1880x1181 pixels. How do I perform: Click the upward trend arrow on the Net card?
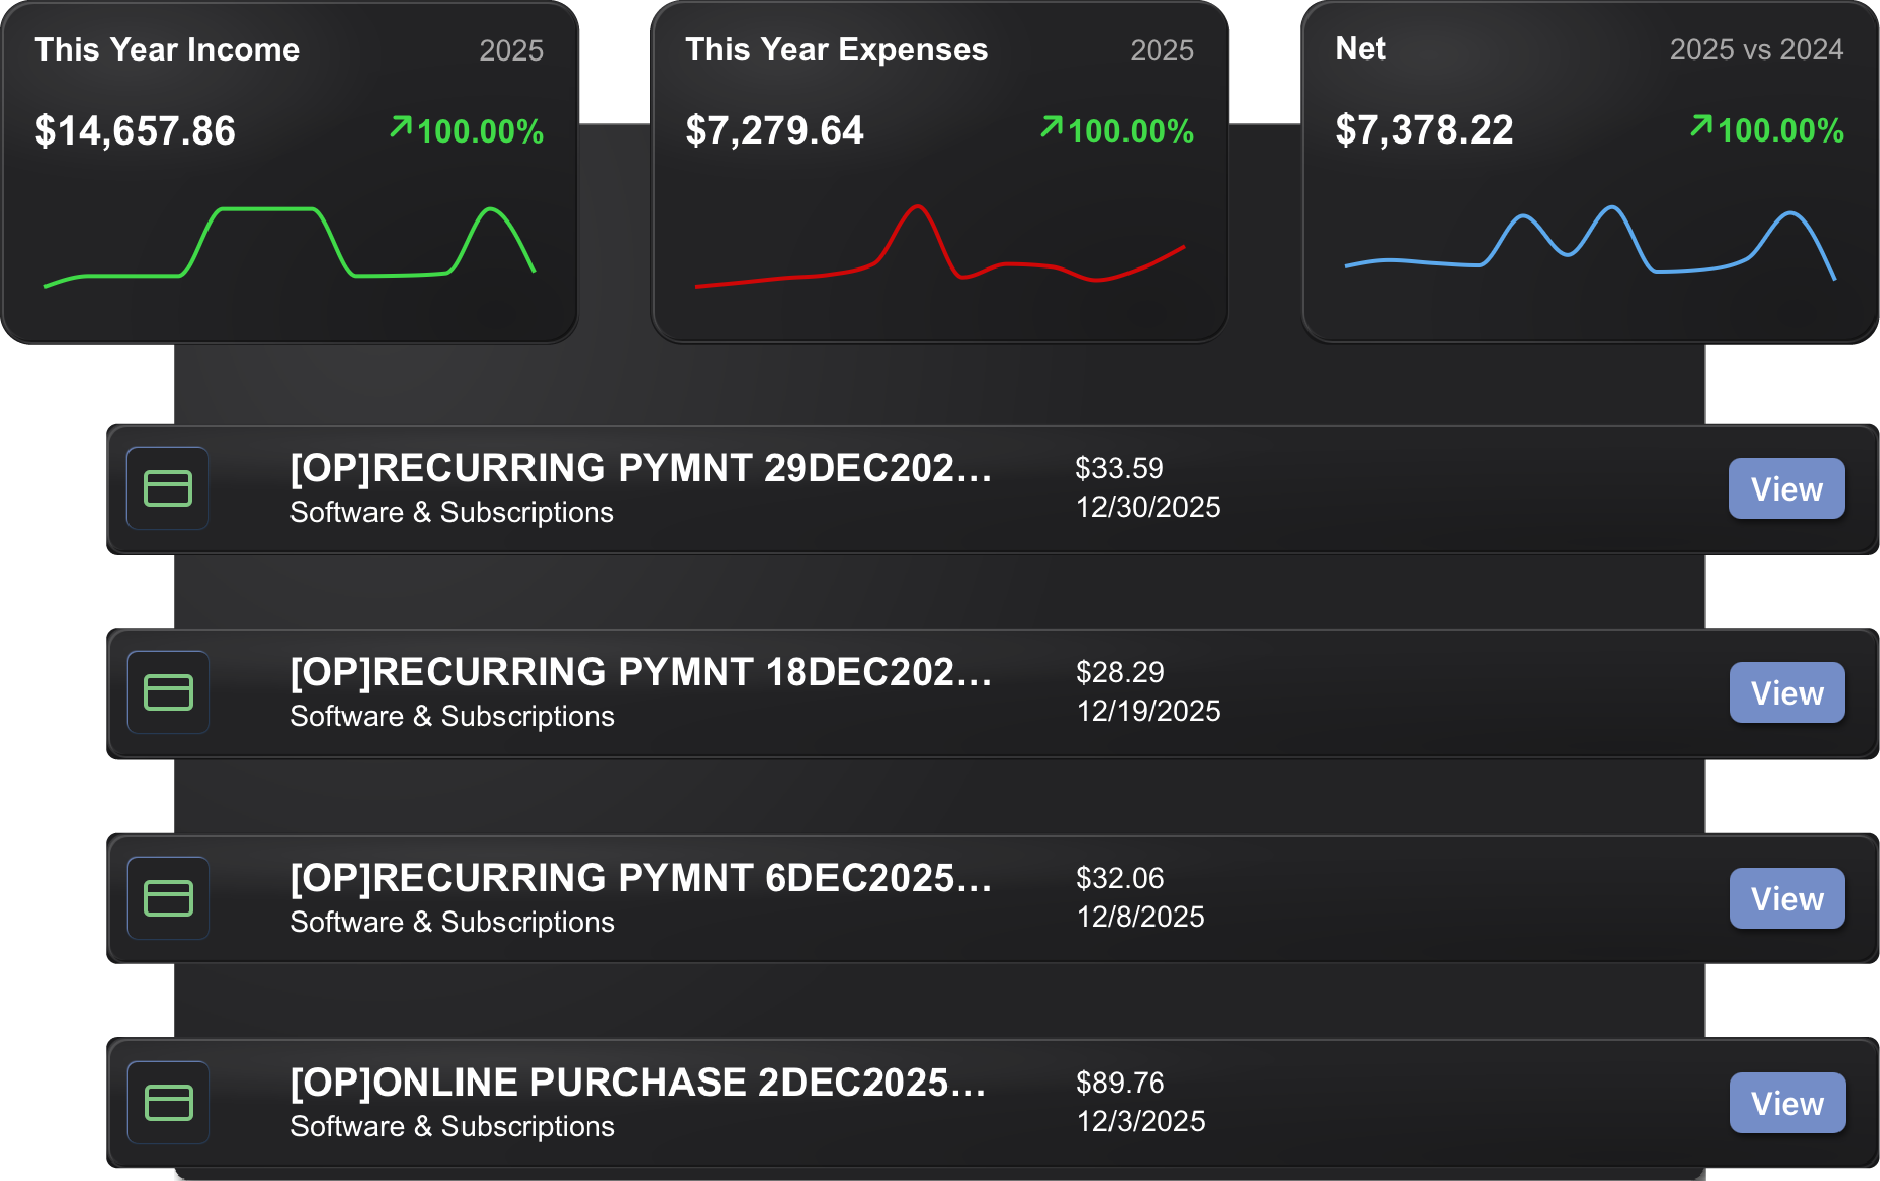pos(1700,128)
